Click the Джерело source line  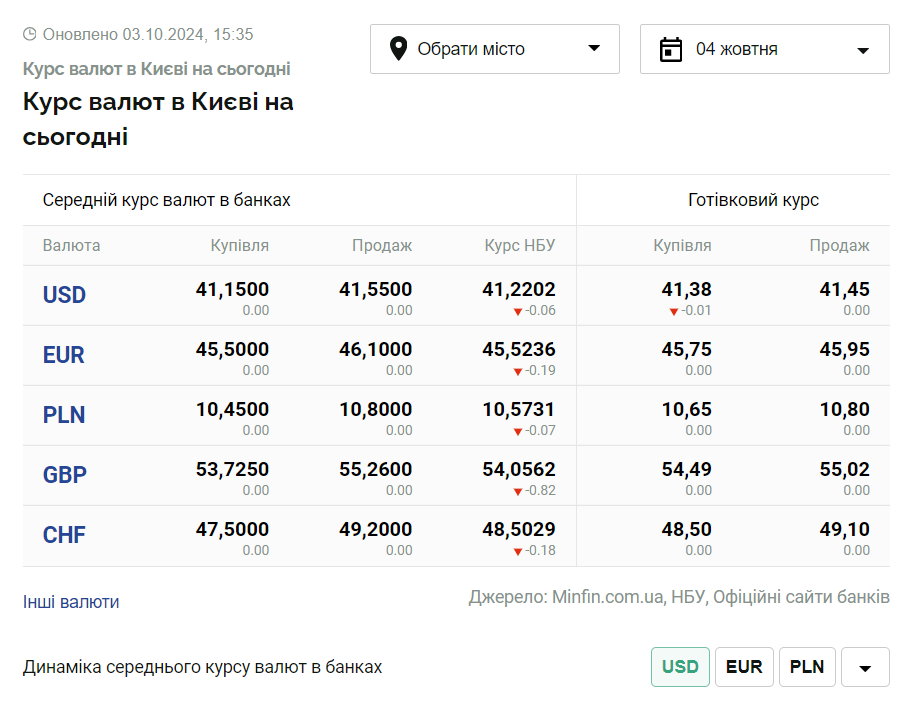click(x=679, y=597)
